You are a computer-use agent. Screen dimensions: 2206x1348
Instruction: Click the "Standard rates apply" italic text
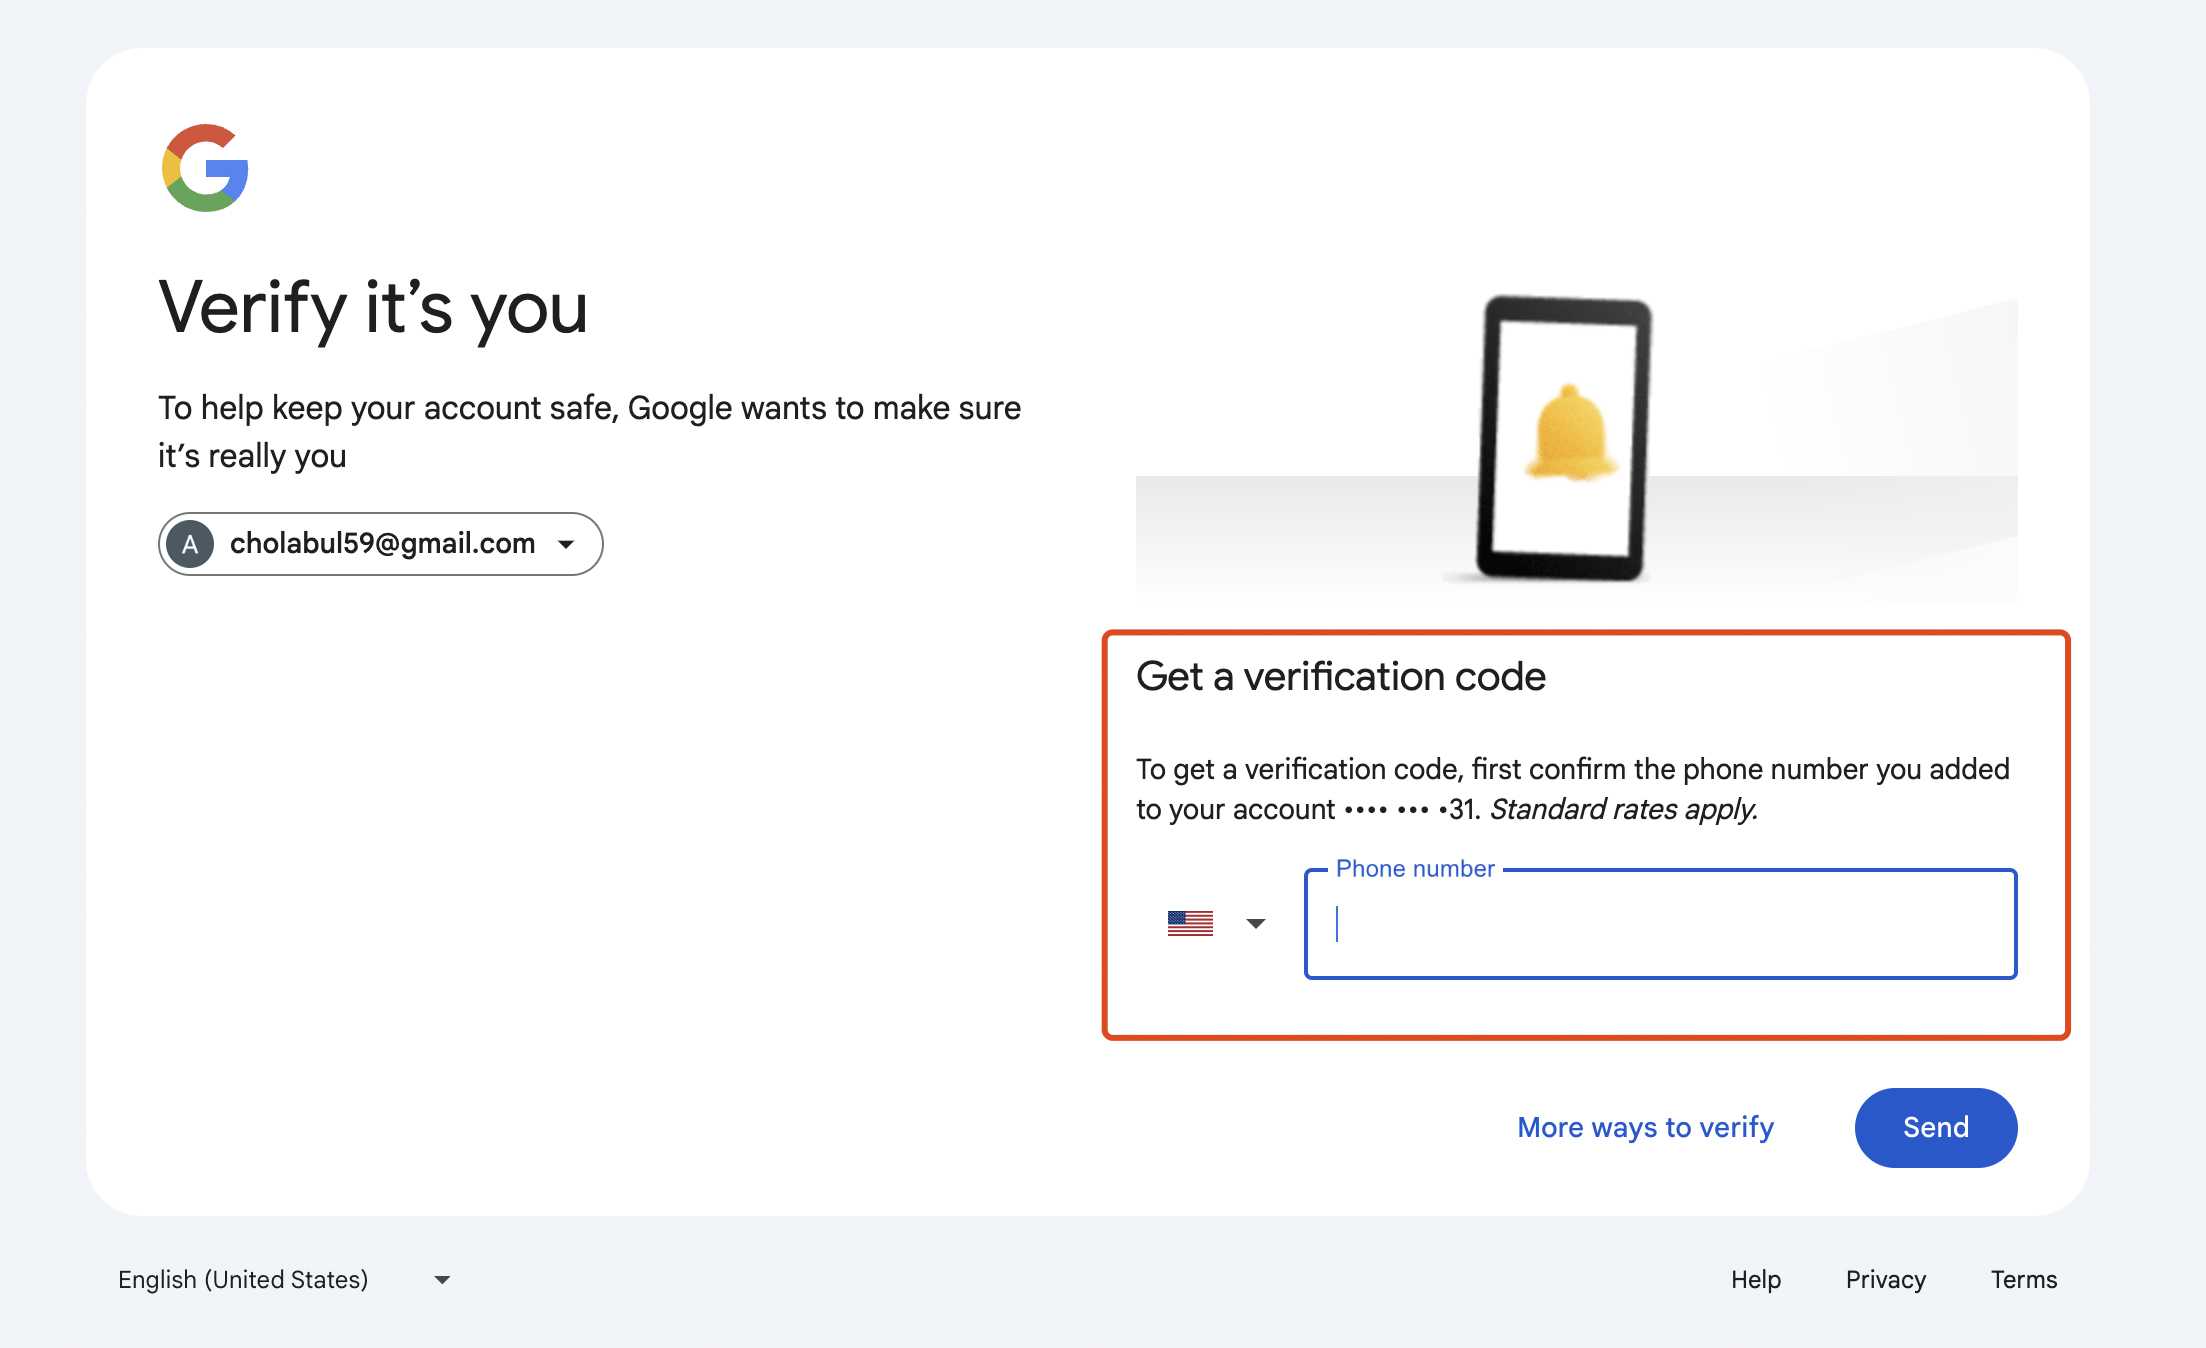pyautogui.click(x=1623, y=809)
